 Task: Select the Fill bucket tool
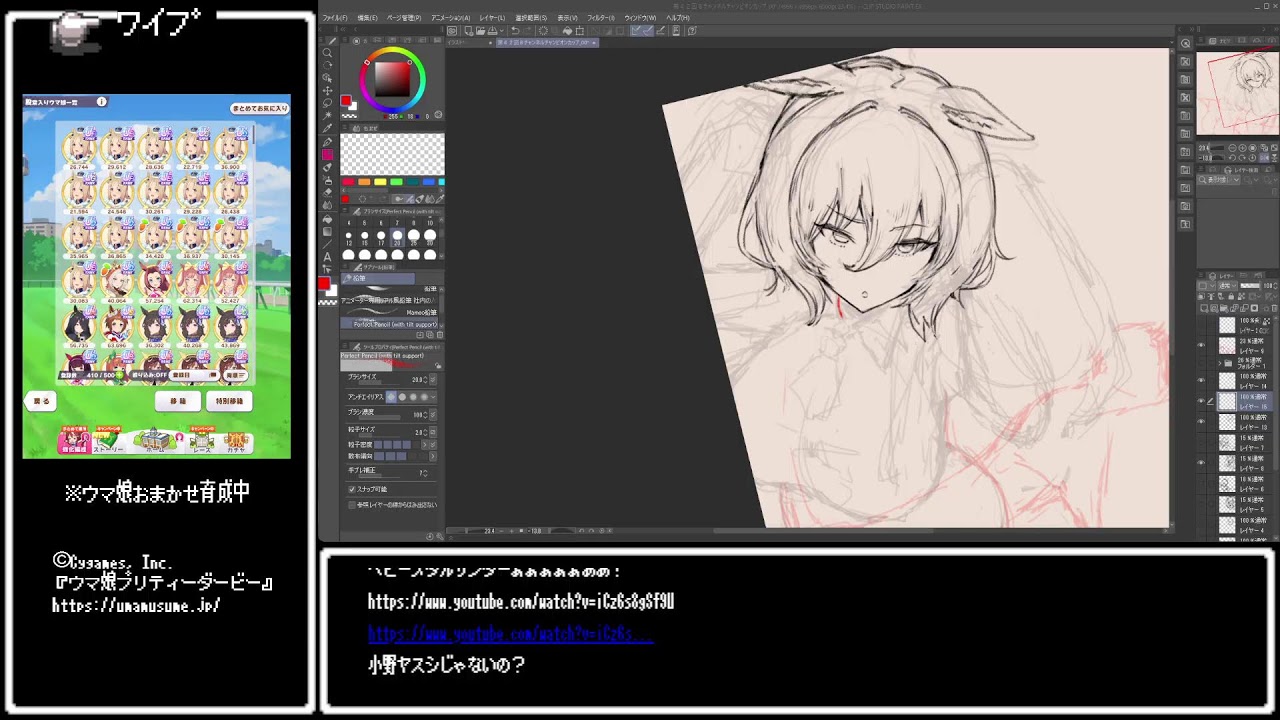(x=327, y=218)
